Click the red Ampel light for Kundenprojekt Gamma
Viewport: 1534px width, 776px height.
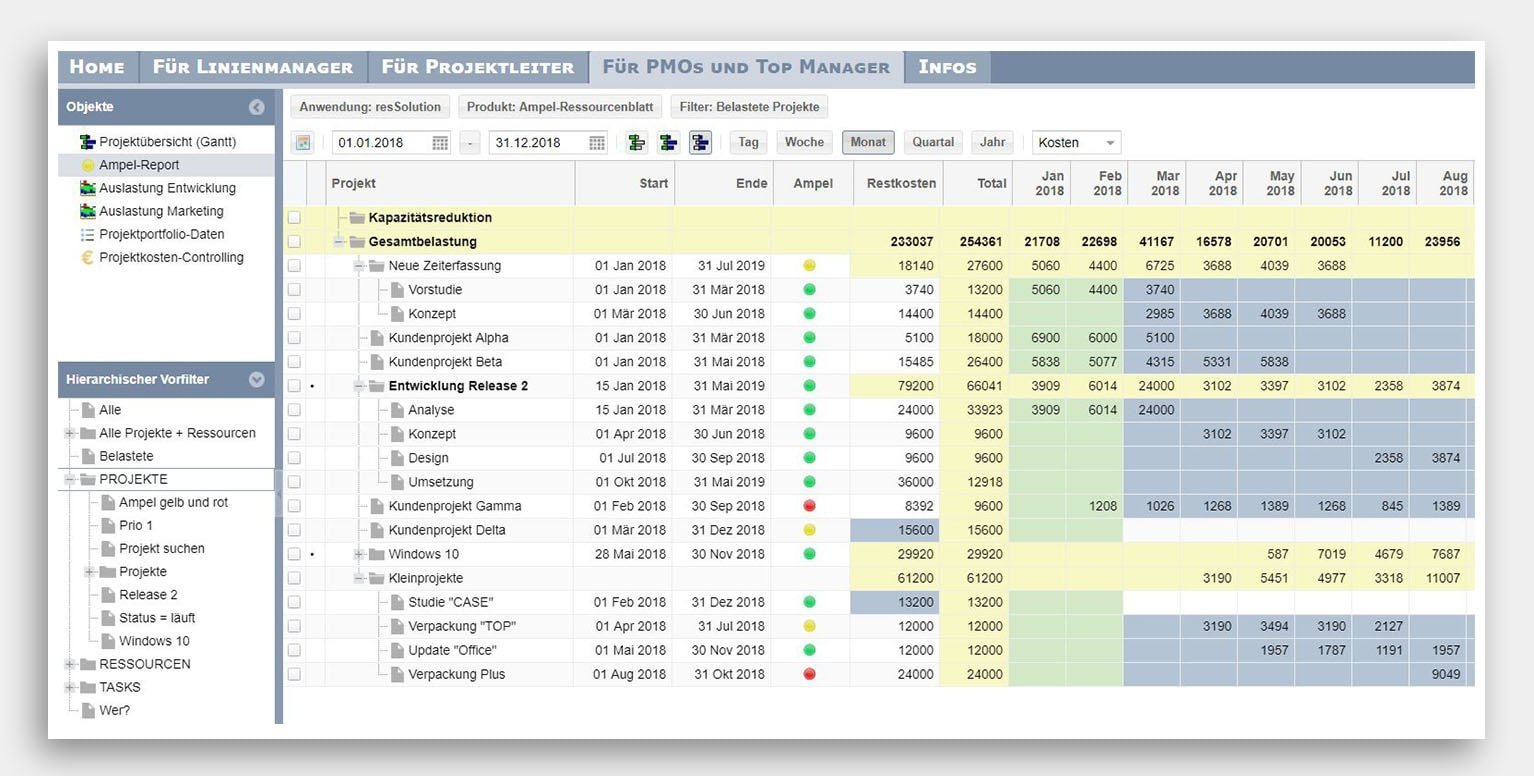point(810,506)
